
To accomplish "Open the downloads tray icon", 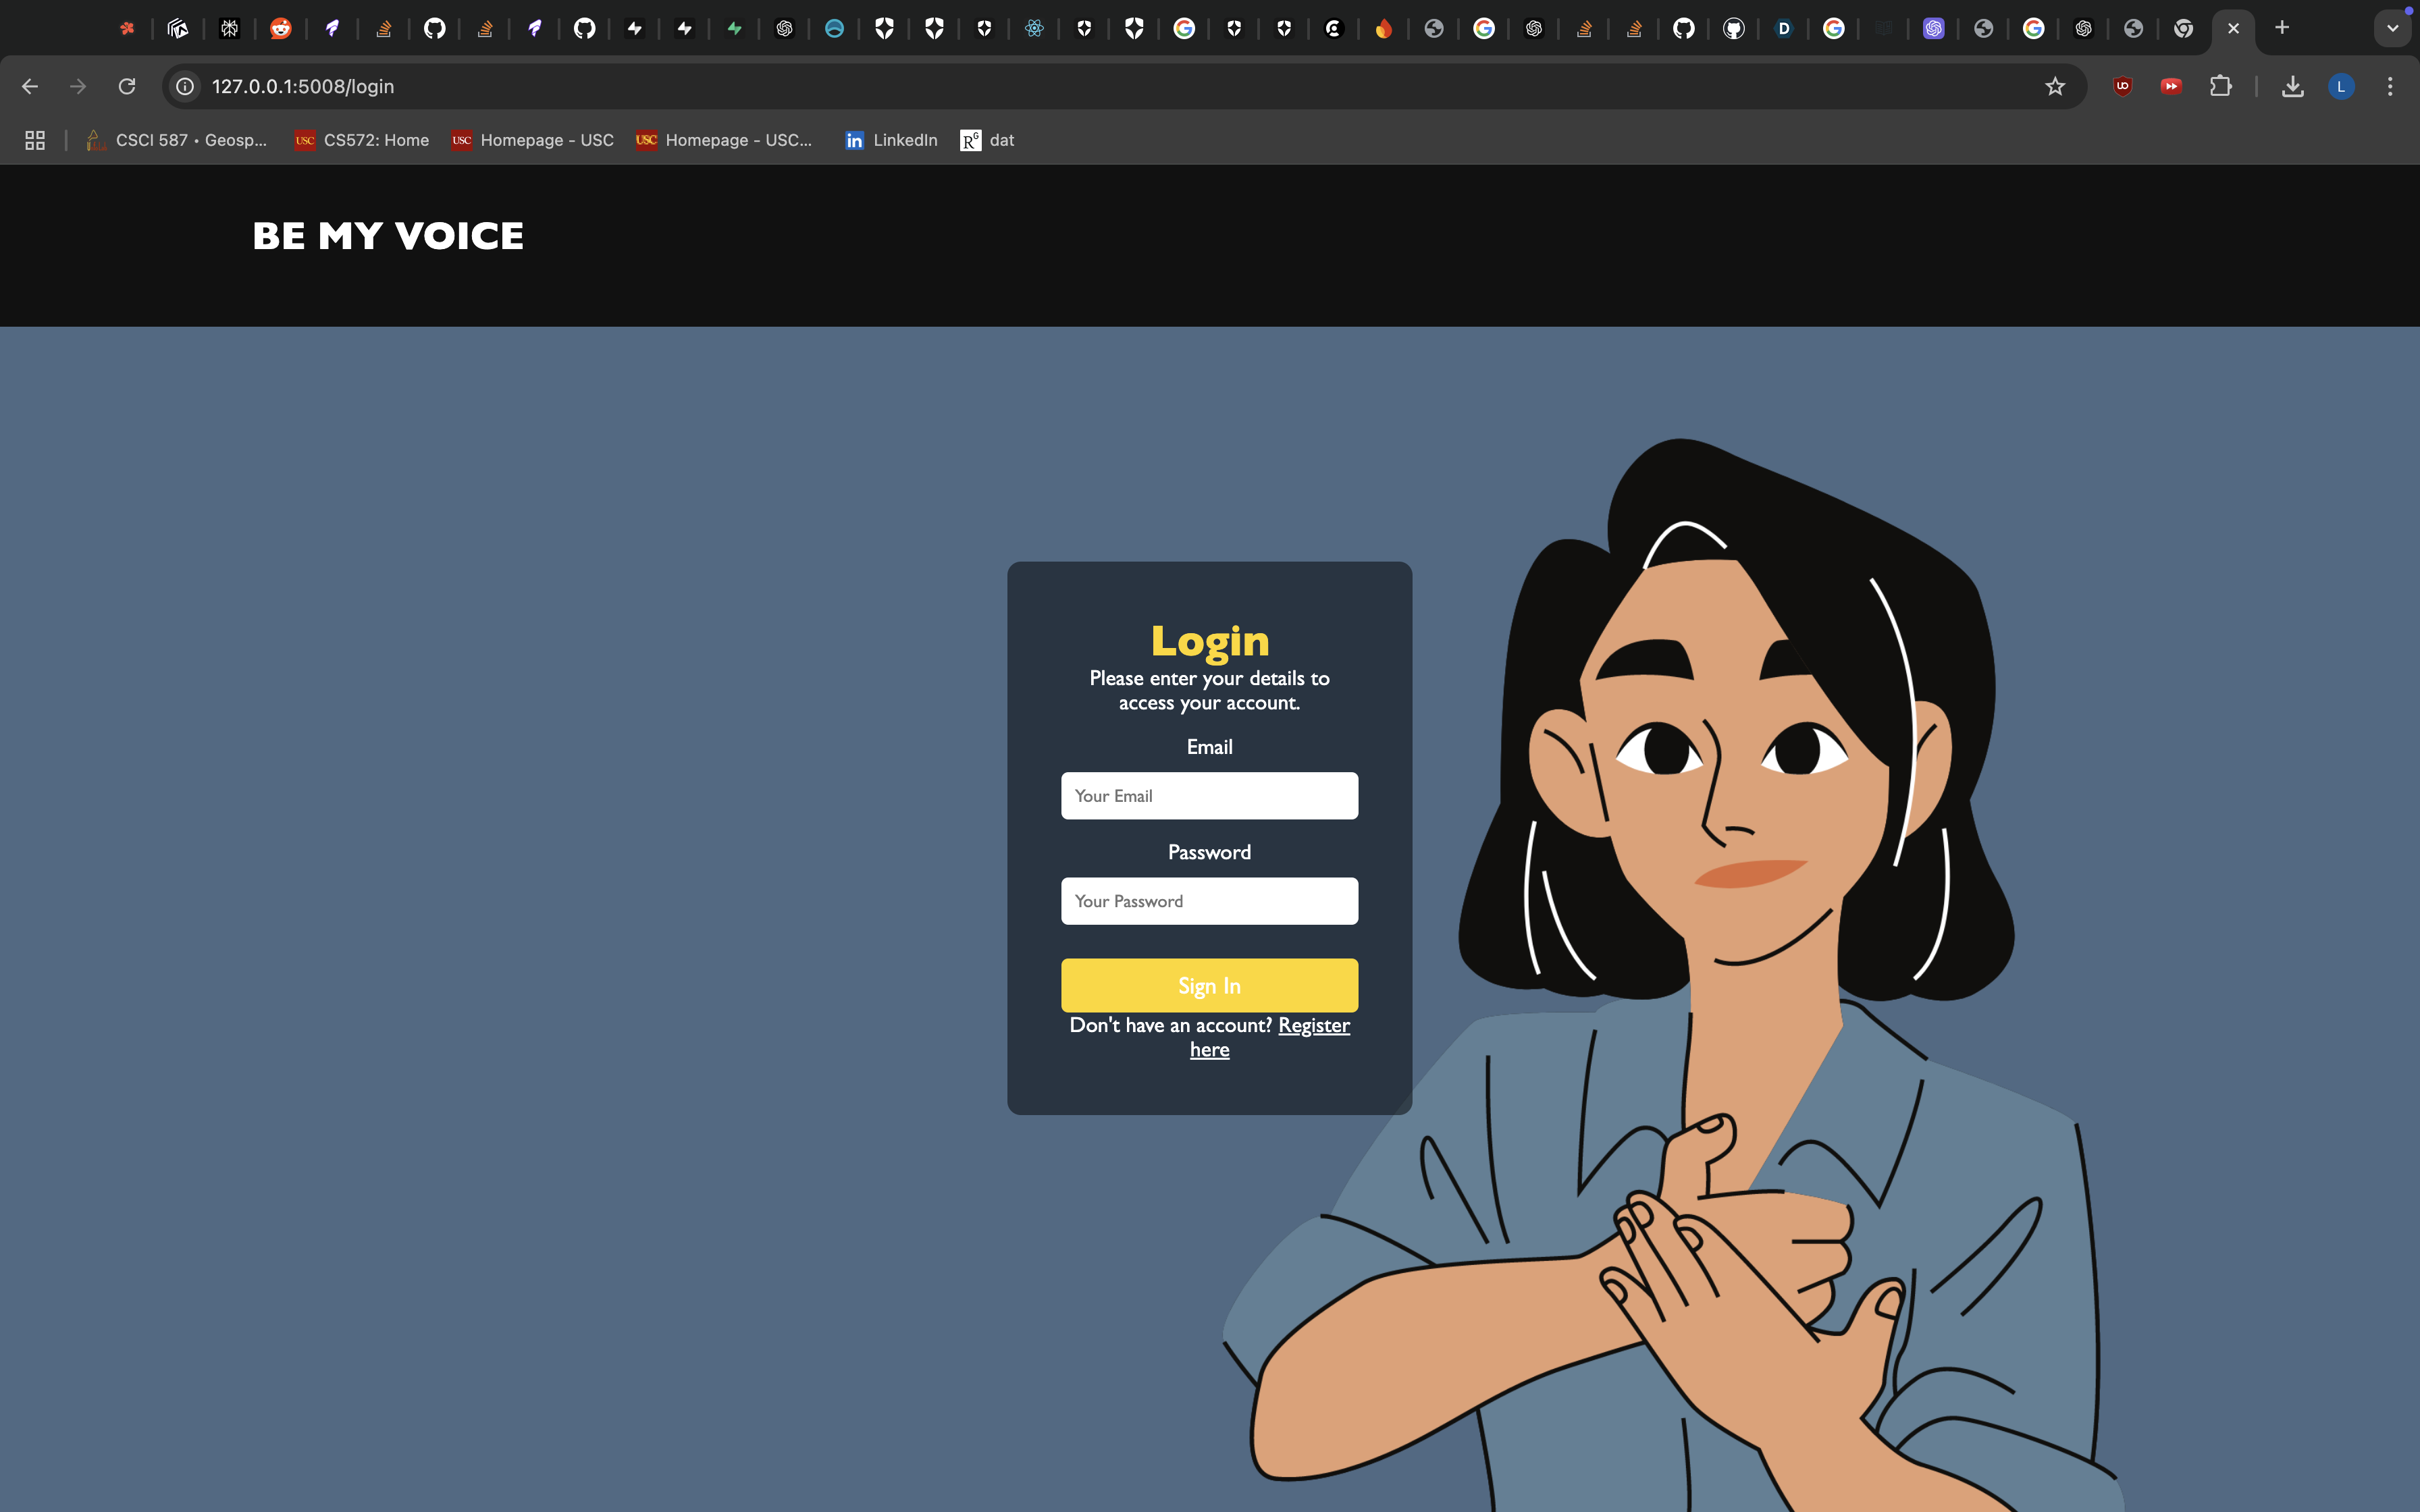I will (x=2292, y=87).
